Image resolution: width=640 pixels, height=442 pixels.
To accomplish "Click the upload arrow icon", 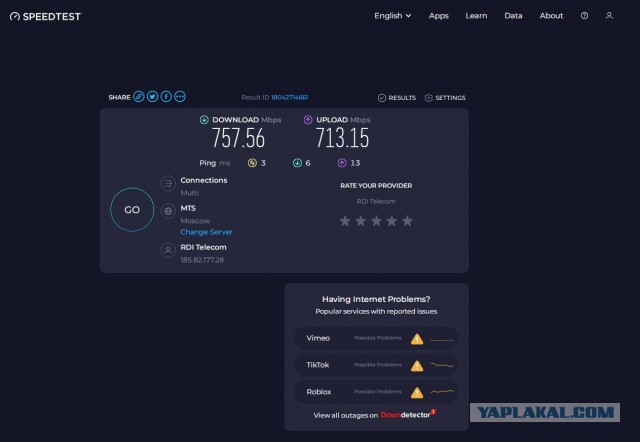I will [x=308, y=120].
